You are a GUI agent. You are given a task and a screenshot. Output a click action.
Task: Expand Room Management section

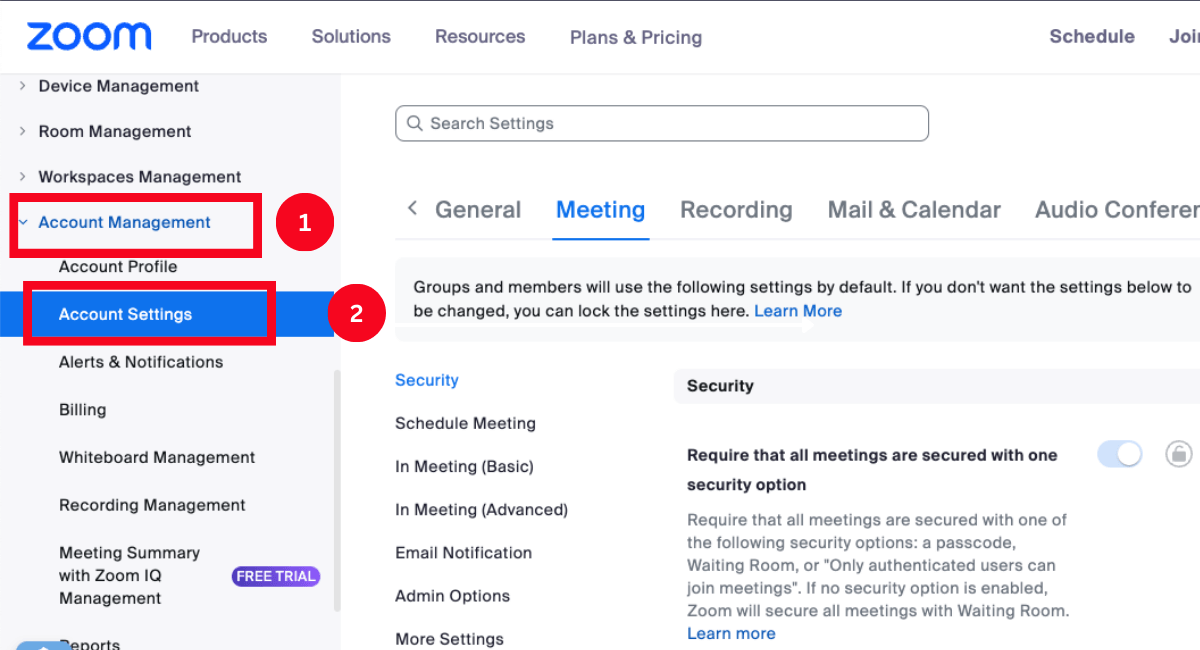click(x=23, y=131)
